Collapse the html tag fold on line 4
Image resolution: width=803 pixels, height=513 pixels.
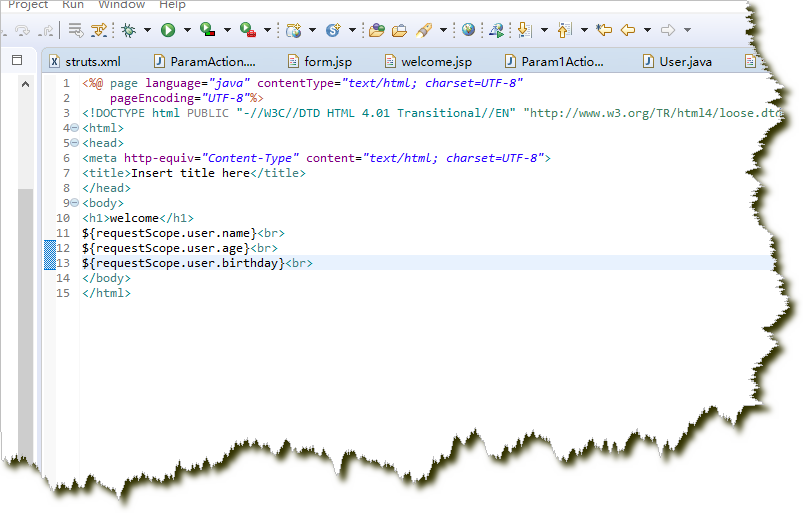(x=75, y=128)
